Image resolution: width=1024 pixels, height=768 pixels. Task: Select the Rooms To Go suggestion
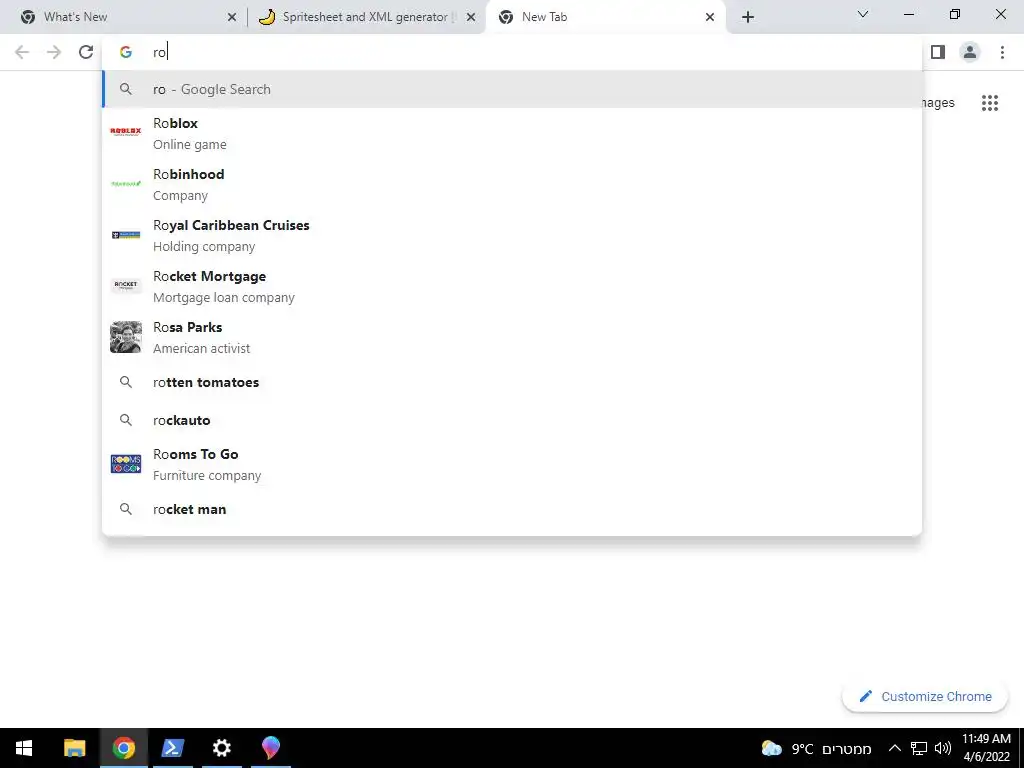tap(512, 464)
